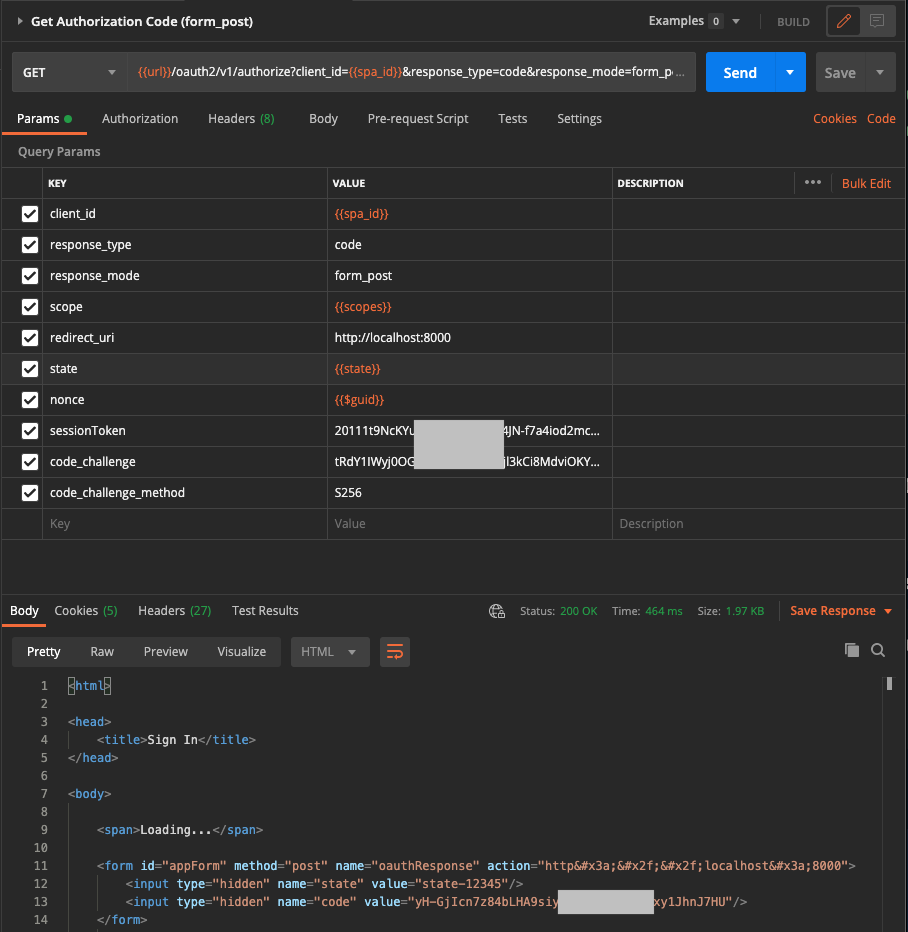Uncheck the scope parameter checkbox

[30, 307]
